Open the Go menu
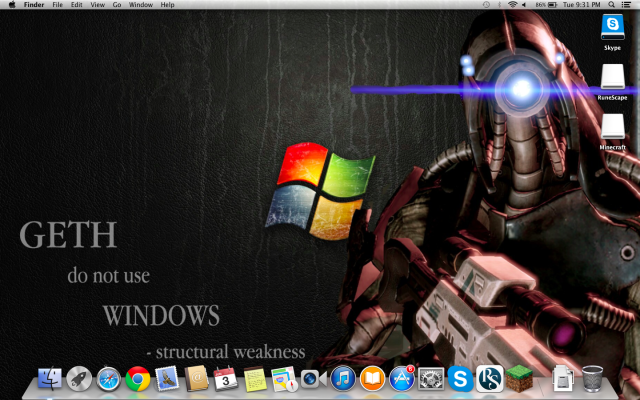Image resolution: width=640 pixels, height=400 pixels. click(117, 4)
